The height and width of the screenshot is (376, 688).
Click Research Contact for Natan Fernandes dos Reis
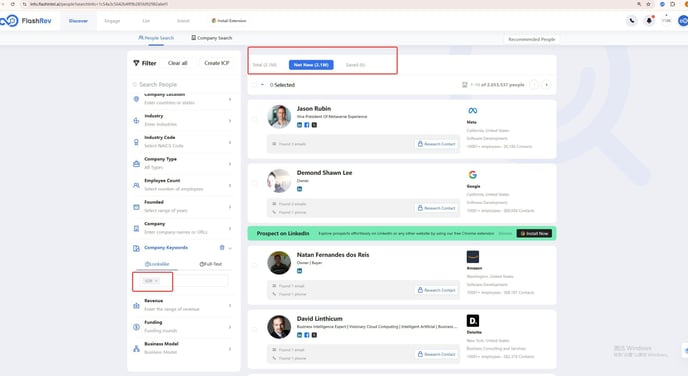436,290
